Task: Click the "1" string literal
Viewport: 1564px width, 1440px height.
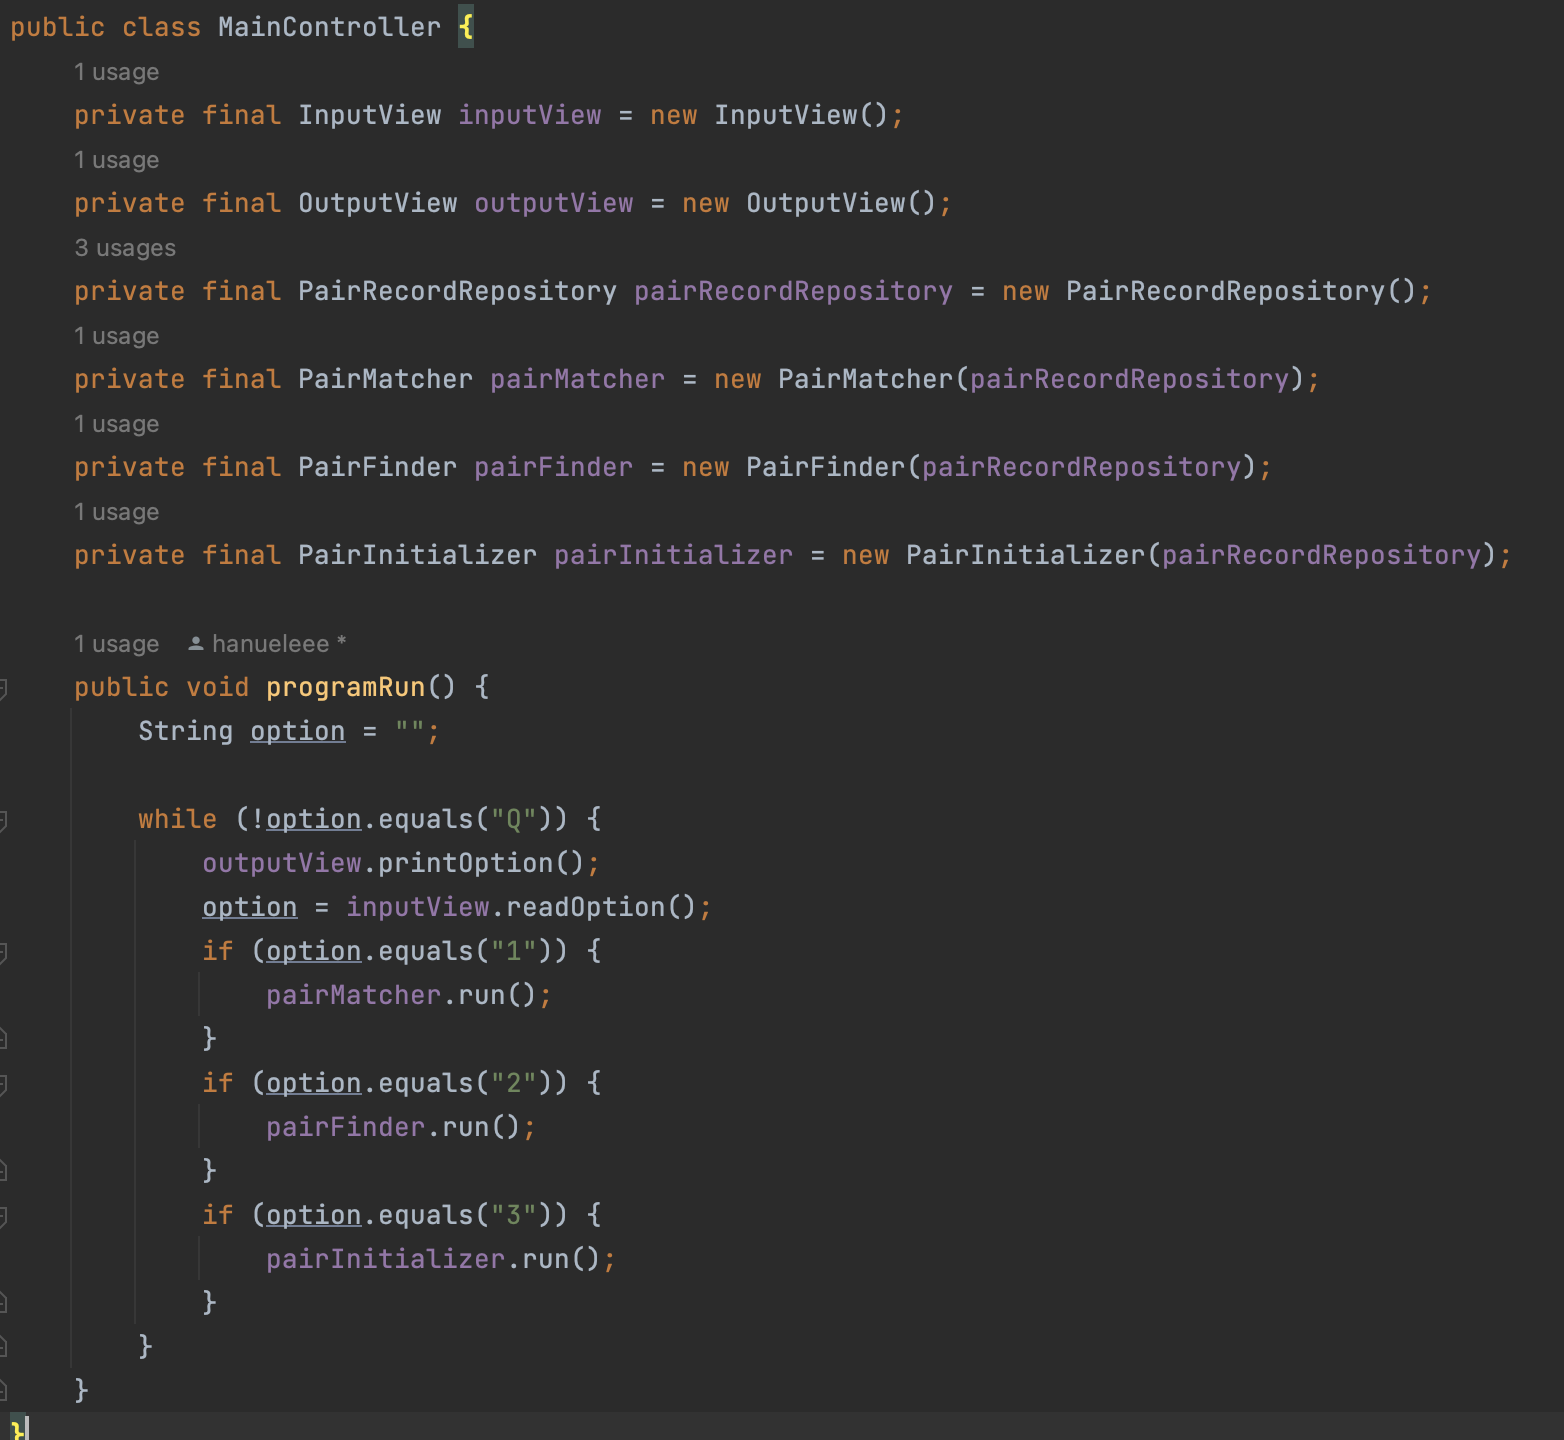Action: 514,951
